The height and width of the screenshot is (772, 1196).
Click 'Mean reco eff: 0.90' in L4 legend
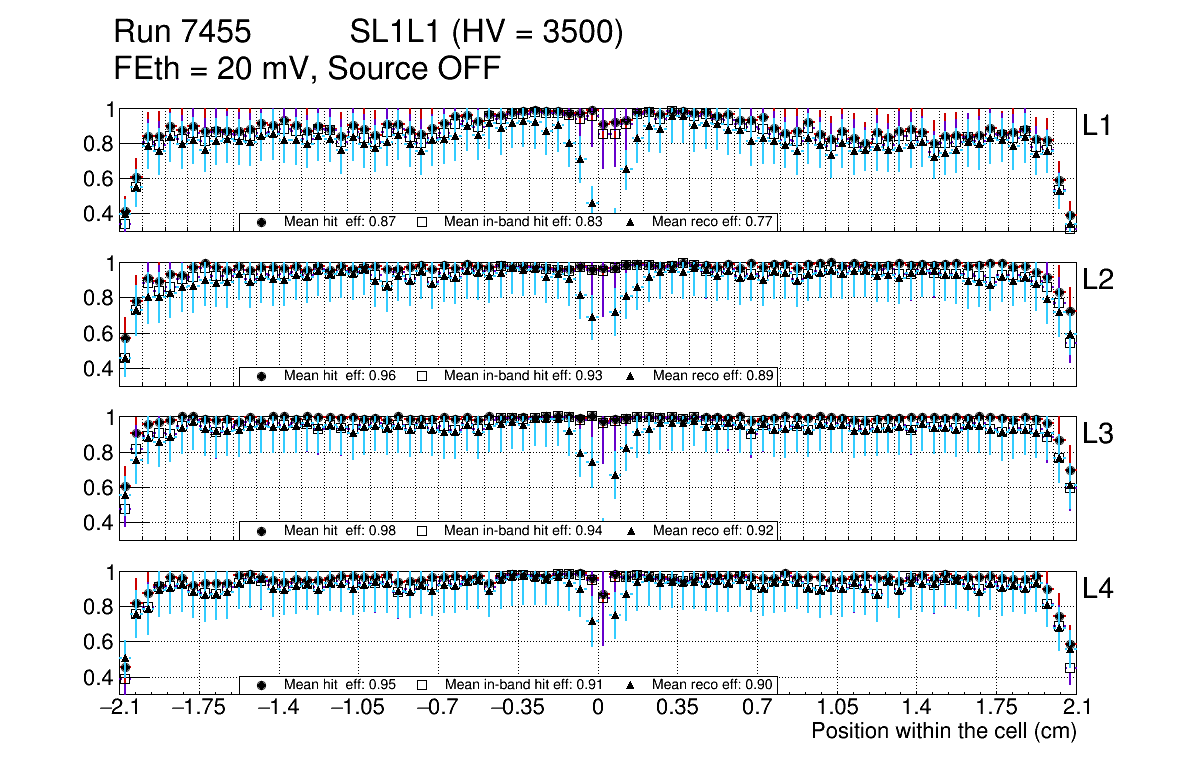713,685
